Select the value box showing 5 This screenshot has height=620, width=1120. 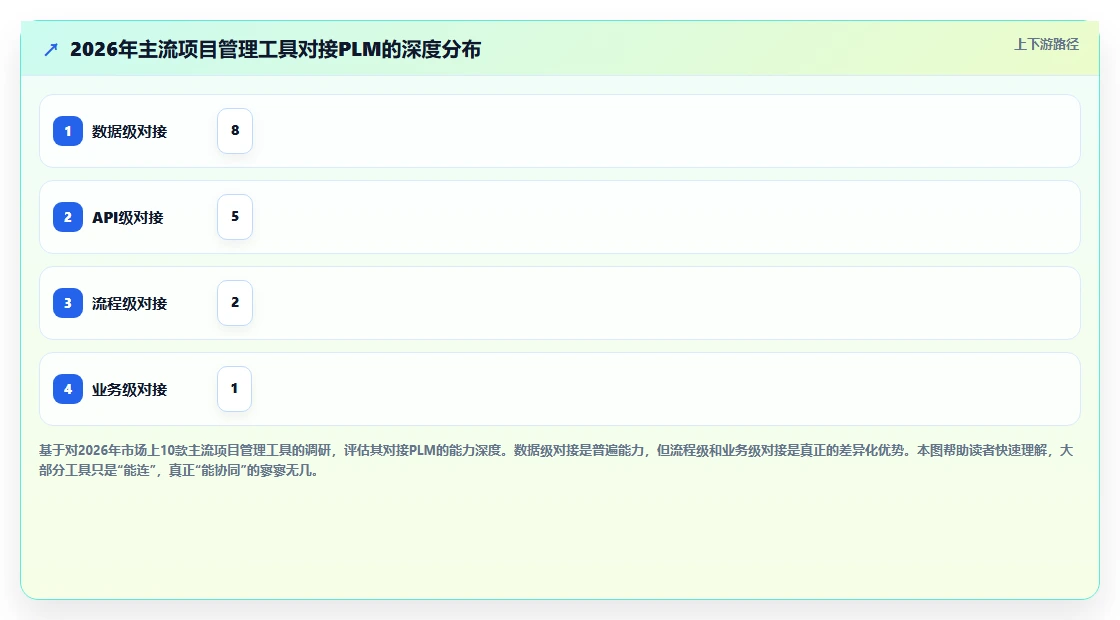(235, 216)
